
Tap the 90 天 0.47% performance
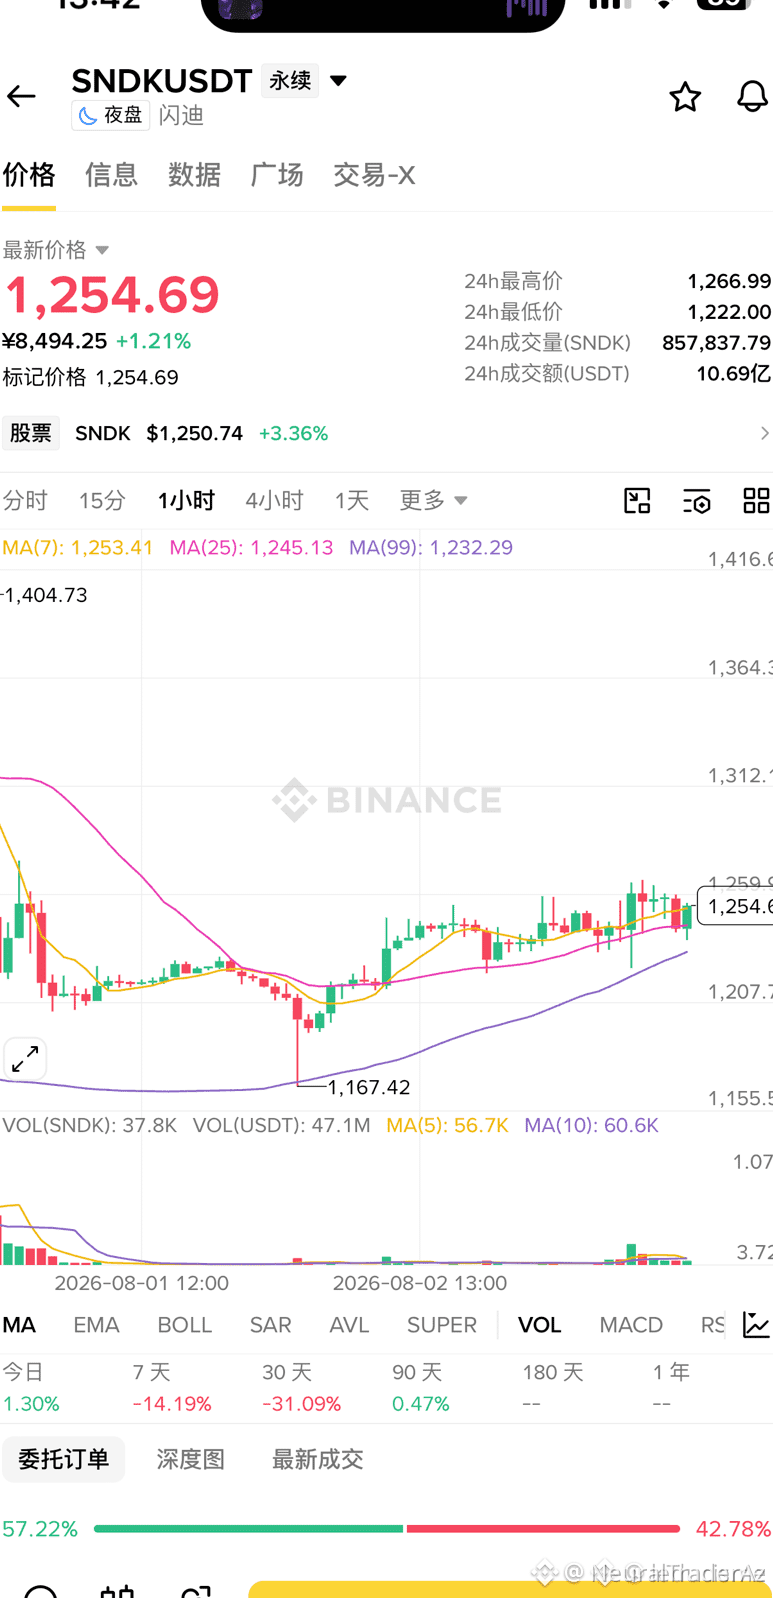[421, 1388]
